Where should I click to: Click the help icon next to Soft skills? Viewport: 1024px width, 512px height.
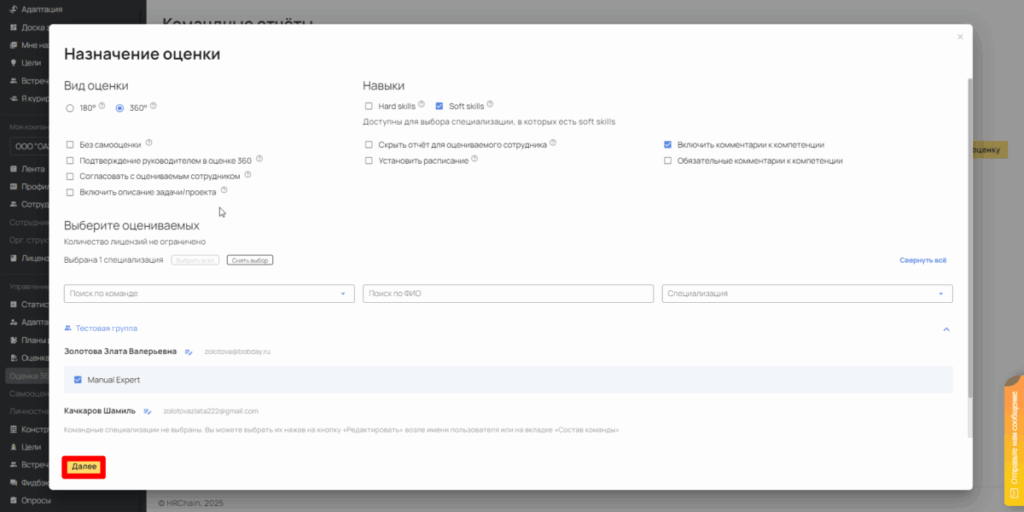tap(490, 104)
